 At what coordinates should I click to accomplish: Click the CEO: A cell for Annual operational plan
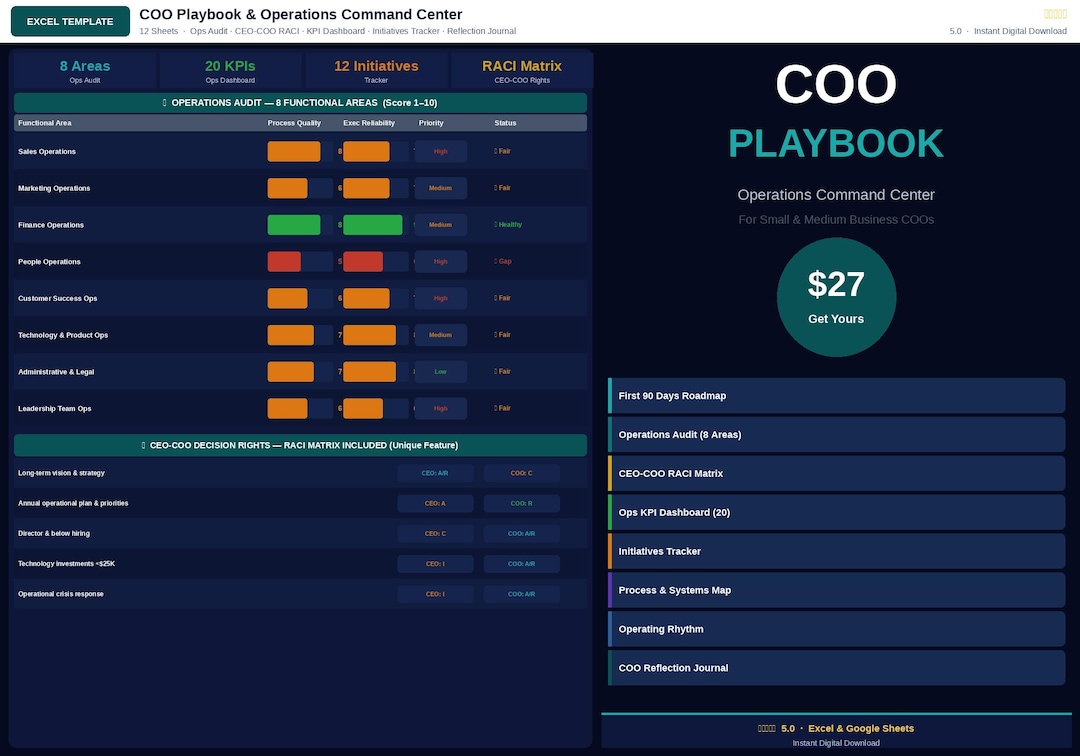point(435,503)
